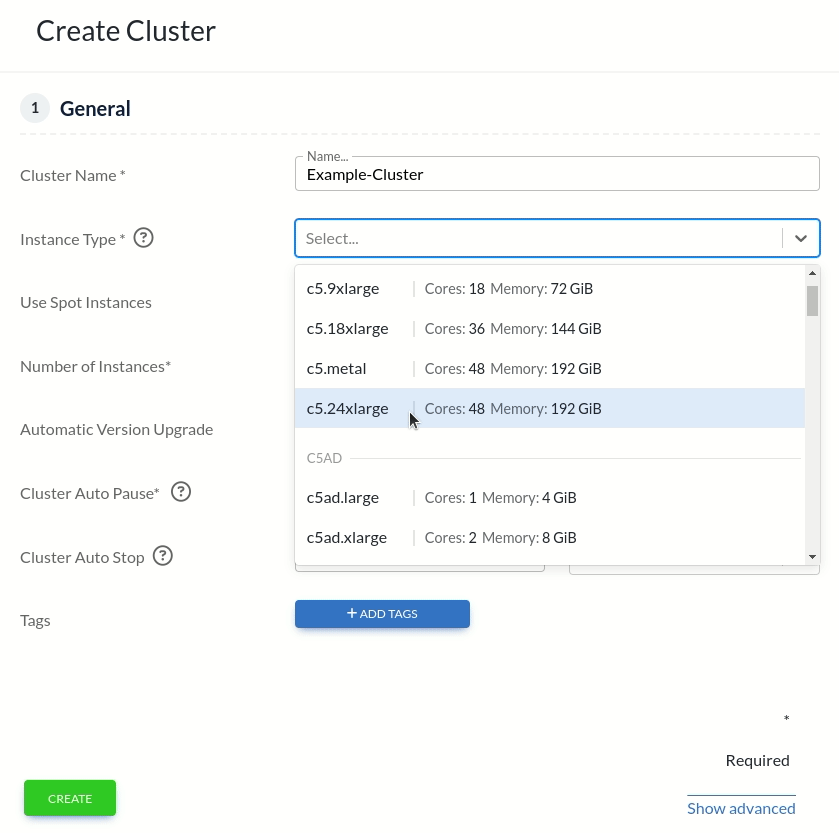
Task: Open advanced settings via Show advanced
Action: coord(741,808)
